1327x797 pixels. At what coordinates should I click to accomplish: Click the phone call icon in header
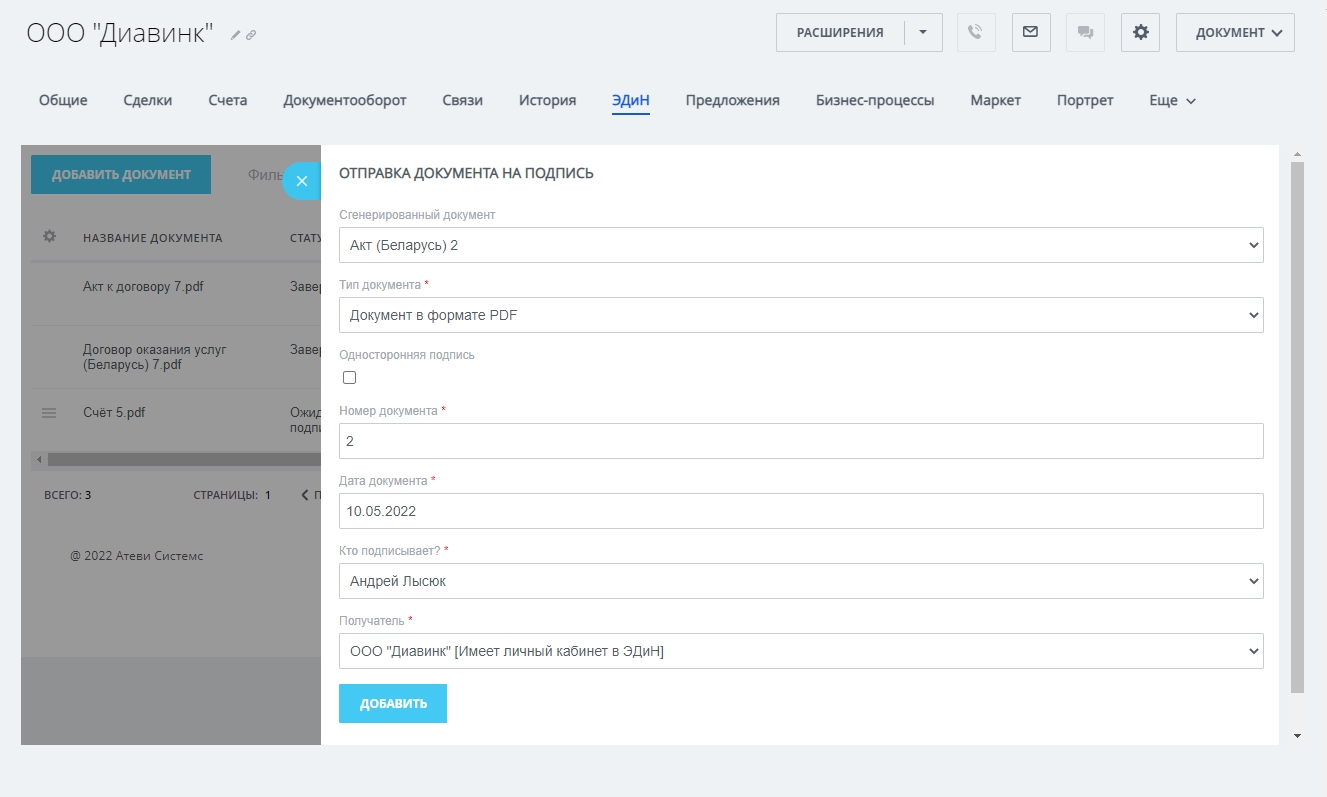(976, 32)
